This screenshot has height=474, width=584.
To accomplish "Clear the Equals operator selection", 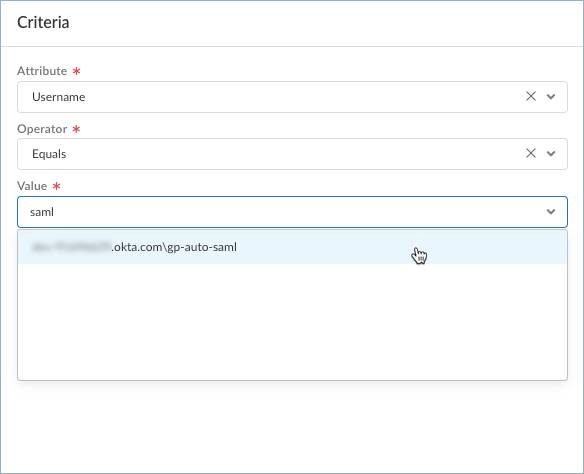I will [x=531, y=153].
